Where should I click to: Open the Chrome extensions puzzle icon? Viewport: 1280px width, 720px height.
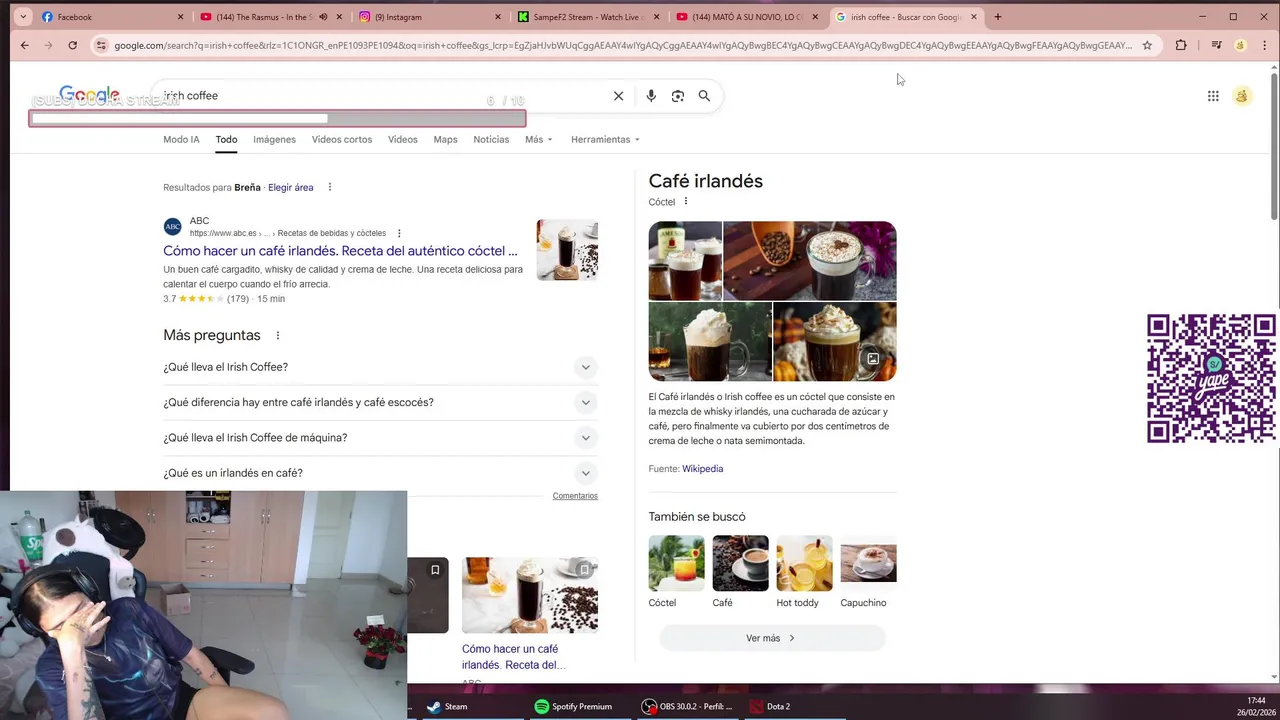(x=1181, y=45)
